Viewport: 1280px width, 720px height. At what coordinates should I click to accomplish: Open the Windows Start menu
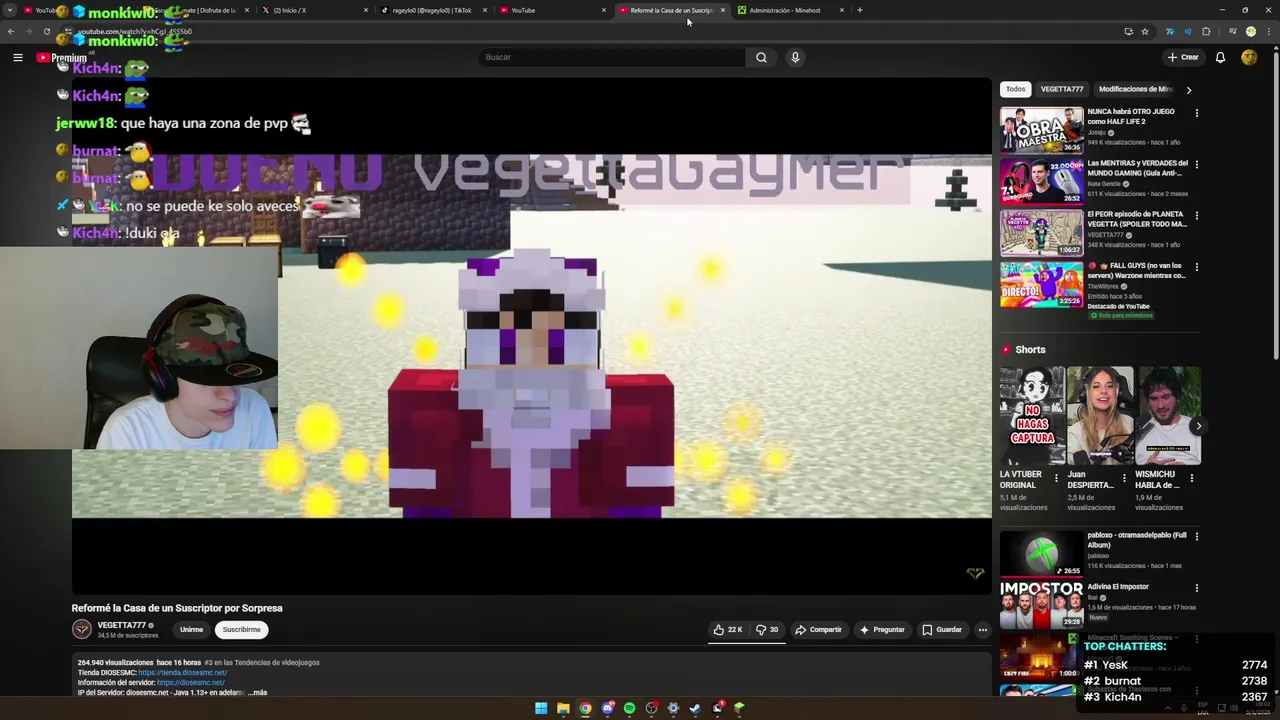[541, 708]
